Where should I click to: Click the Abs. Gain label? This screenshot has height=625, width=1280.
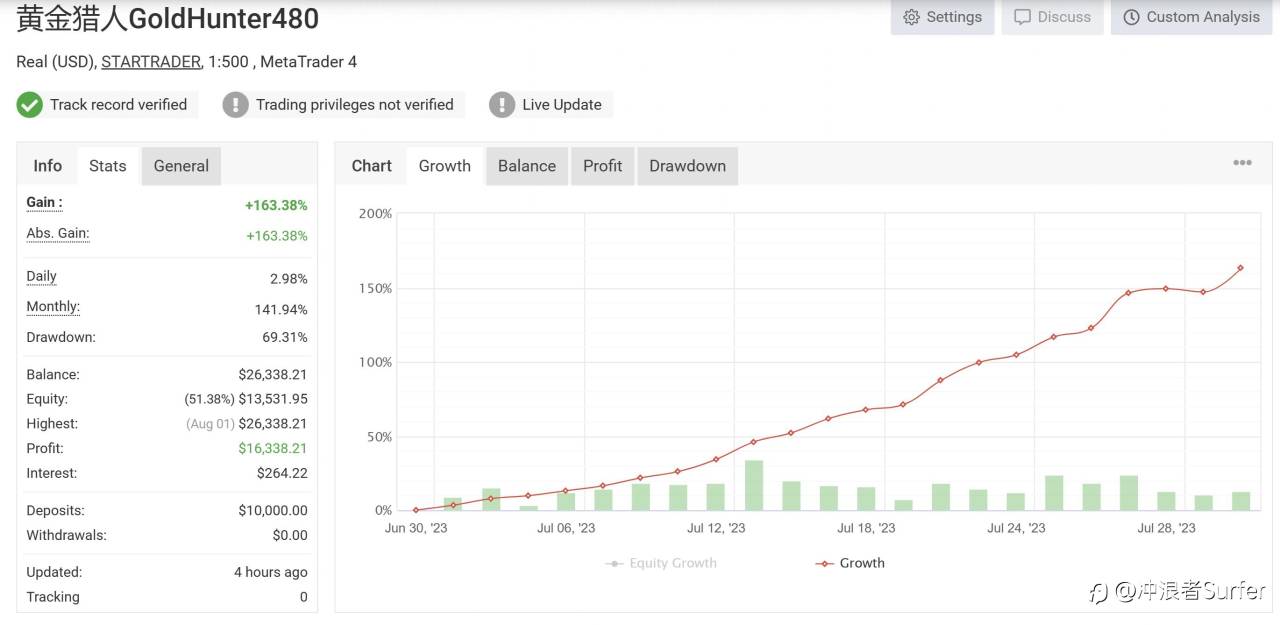coord(57,233)
